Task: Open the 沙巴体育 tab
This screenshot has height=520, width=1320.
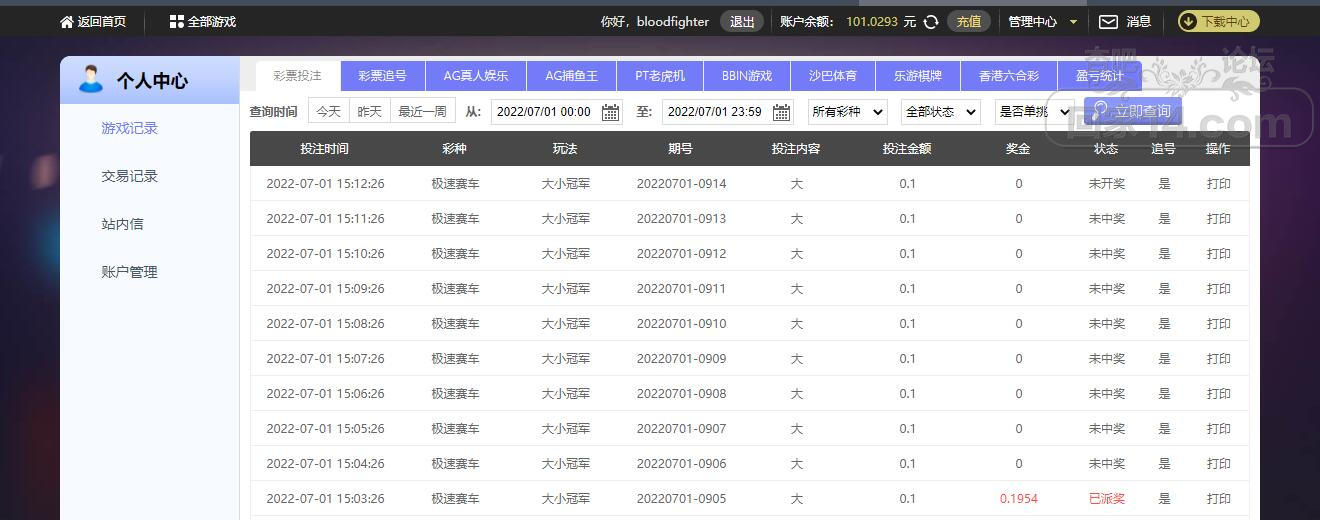Action: click(833, 76)
